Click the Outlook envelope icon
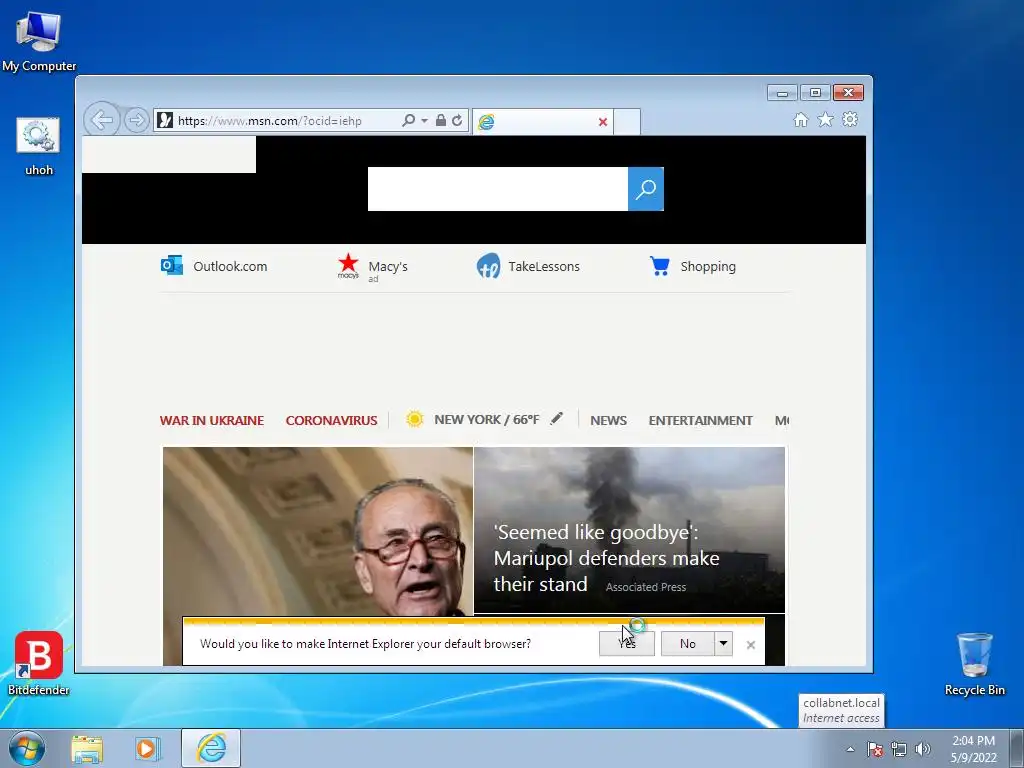1024x768 pixels. click(x=172, y=265)
